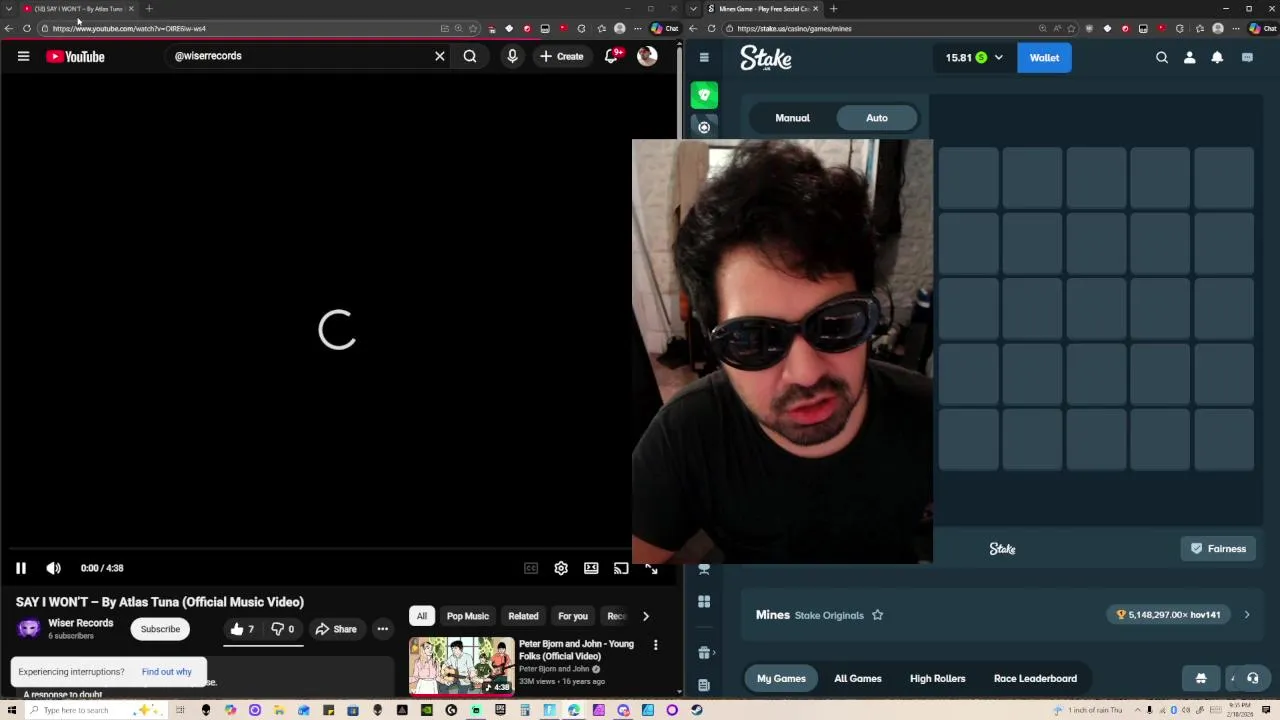Open the Stake sidebar hamburger menu
Image resolution: width=1280 pixels, height=720 pixels.
pos(704,57)
